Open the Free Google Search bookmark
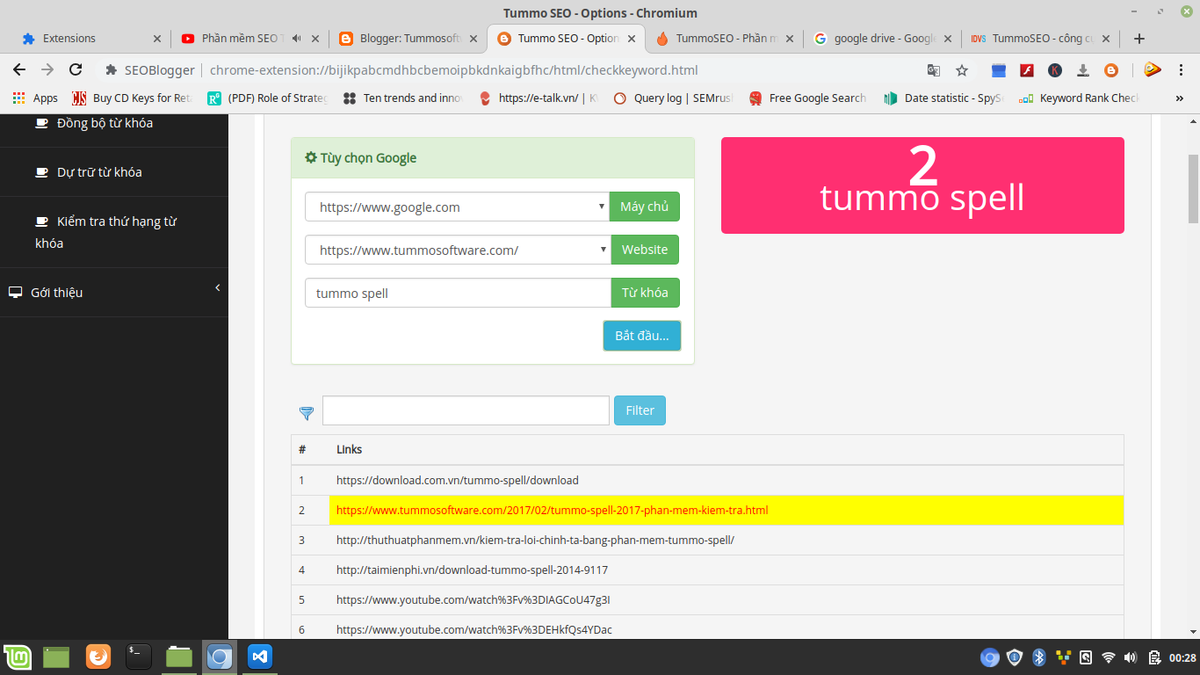 [x=807, y=98]
